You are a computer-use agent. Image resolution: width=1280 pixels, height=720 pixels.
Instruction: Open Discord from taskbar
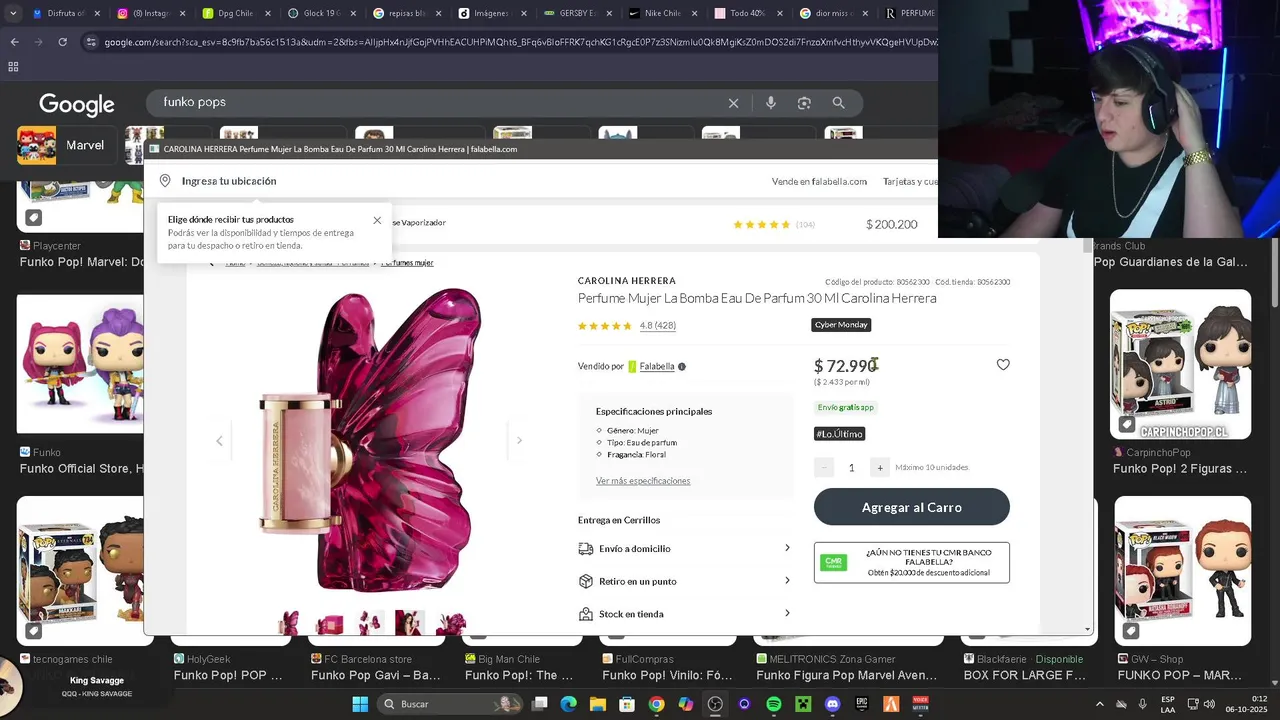coord(832,704)
